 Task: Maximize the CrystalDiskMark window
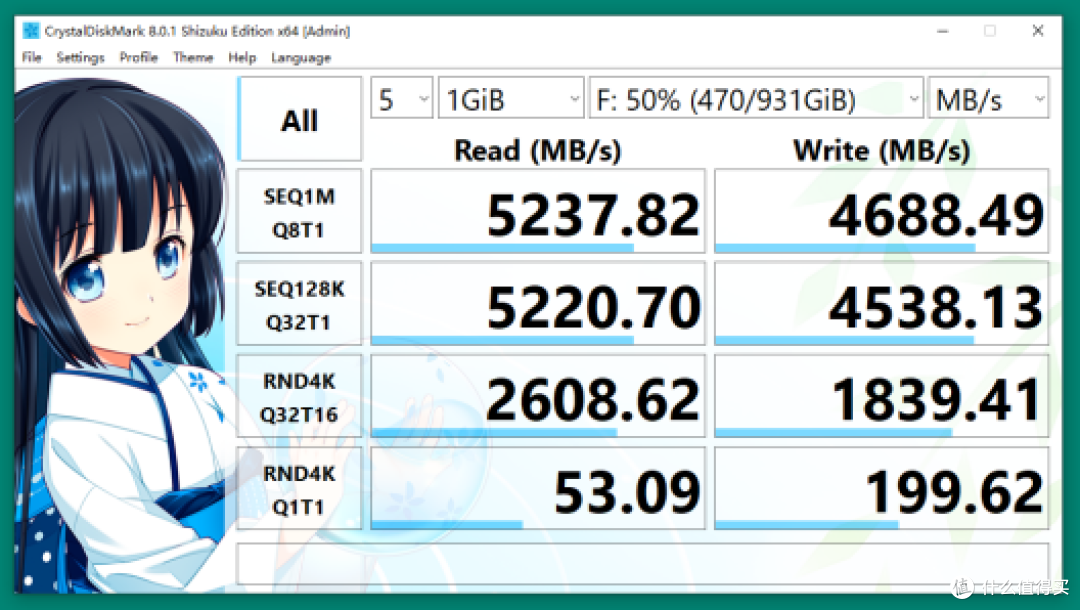[x=990, y=31]
